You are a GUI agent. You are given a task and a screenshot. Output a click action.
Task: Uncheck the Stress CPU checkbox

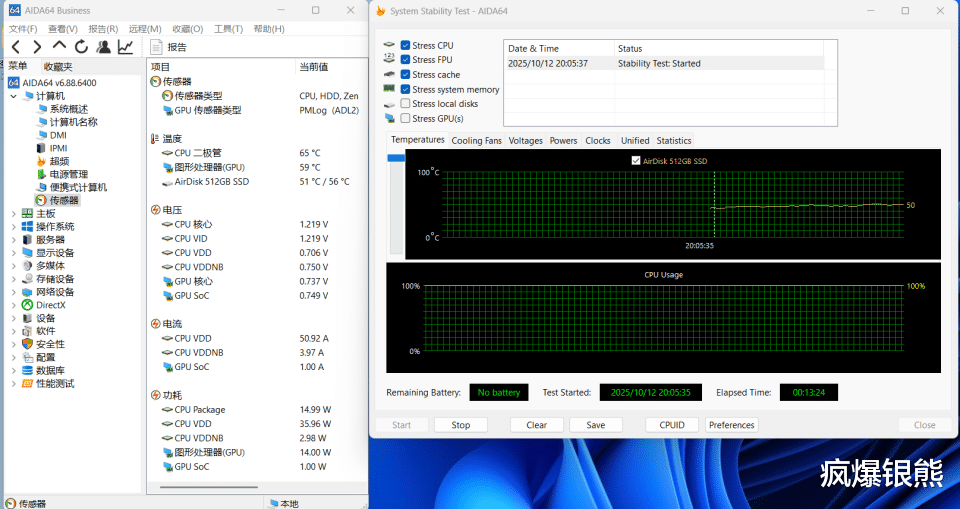(405, 45)
